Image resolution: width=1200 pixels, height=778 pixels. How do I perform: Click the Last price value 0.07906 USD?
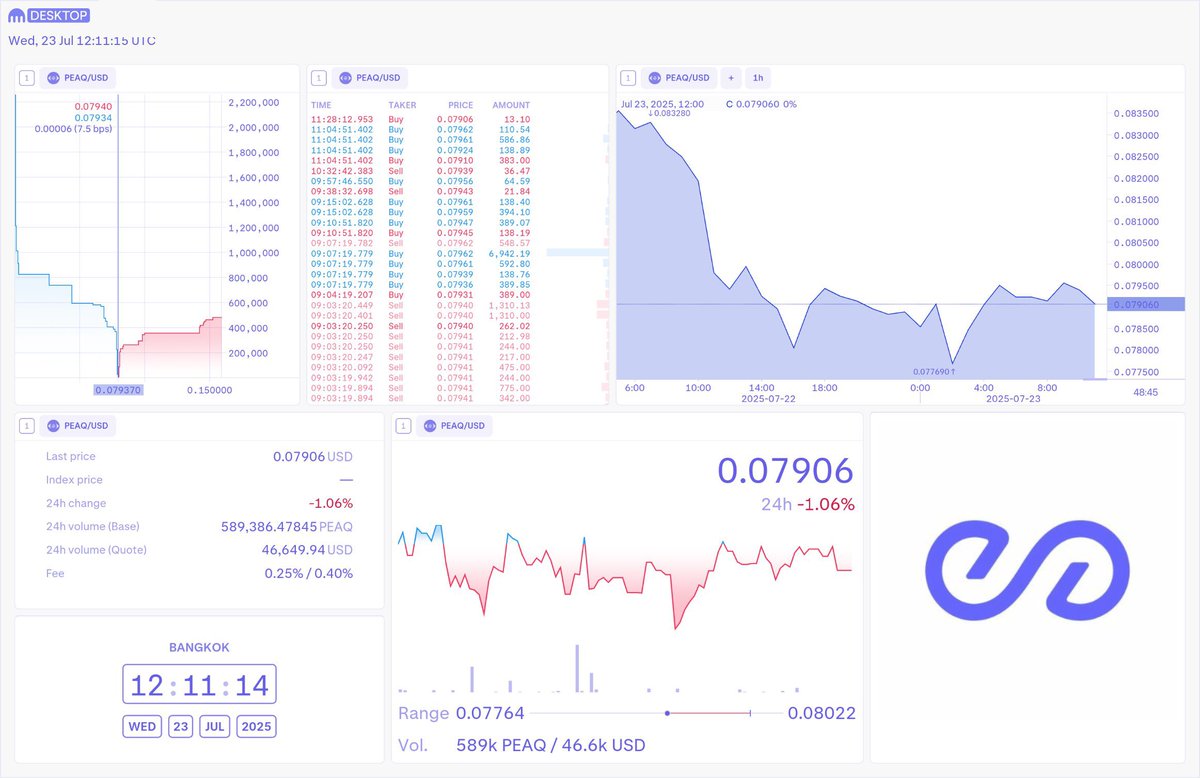pos(312,457)
